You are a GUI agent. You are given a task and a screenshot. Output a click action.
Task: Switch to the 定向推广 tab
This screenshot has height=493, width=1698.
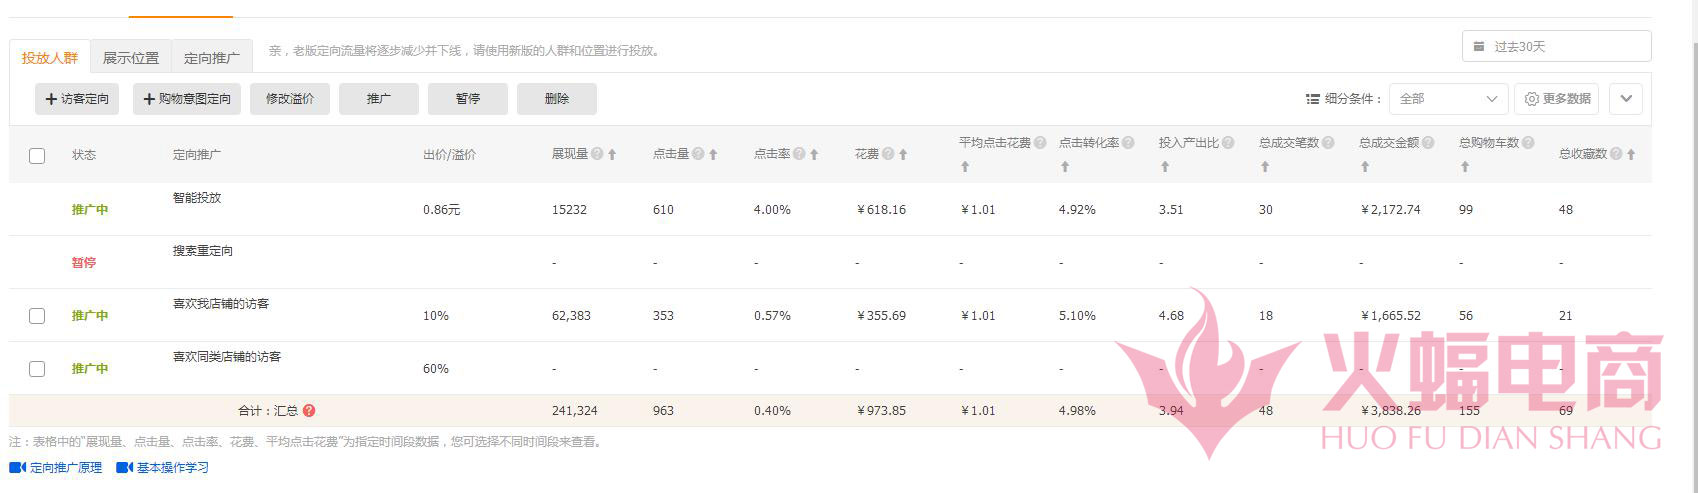(x=212, y=58)
